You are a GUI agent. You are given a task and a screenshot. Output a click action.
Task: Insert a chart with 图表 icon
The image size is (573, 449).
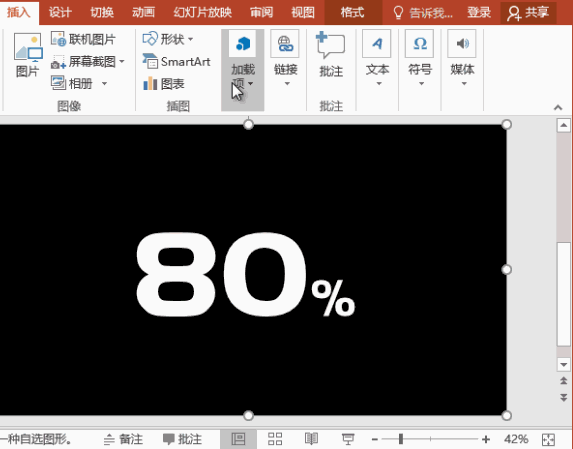[164, 84]
